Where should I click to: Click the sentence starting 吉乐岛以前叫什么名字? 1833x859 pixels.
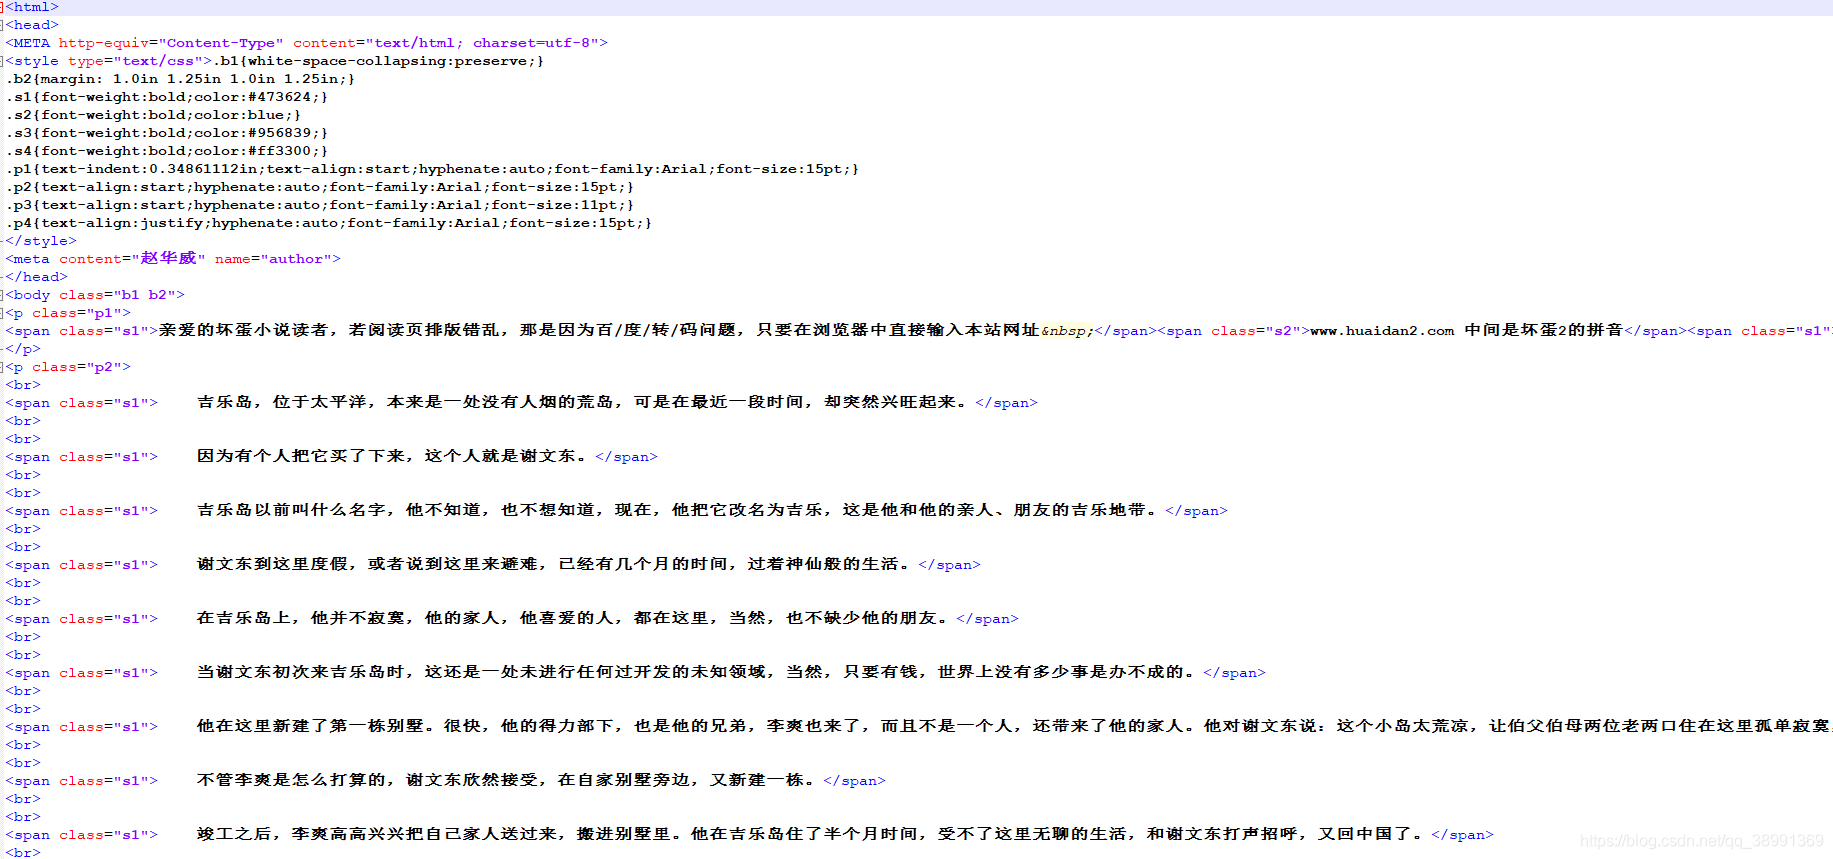678,510
